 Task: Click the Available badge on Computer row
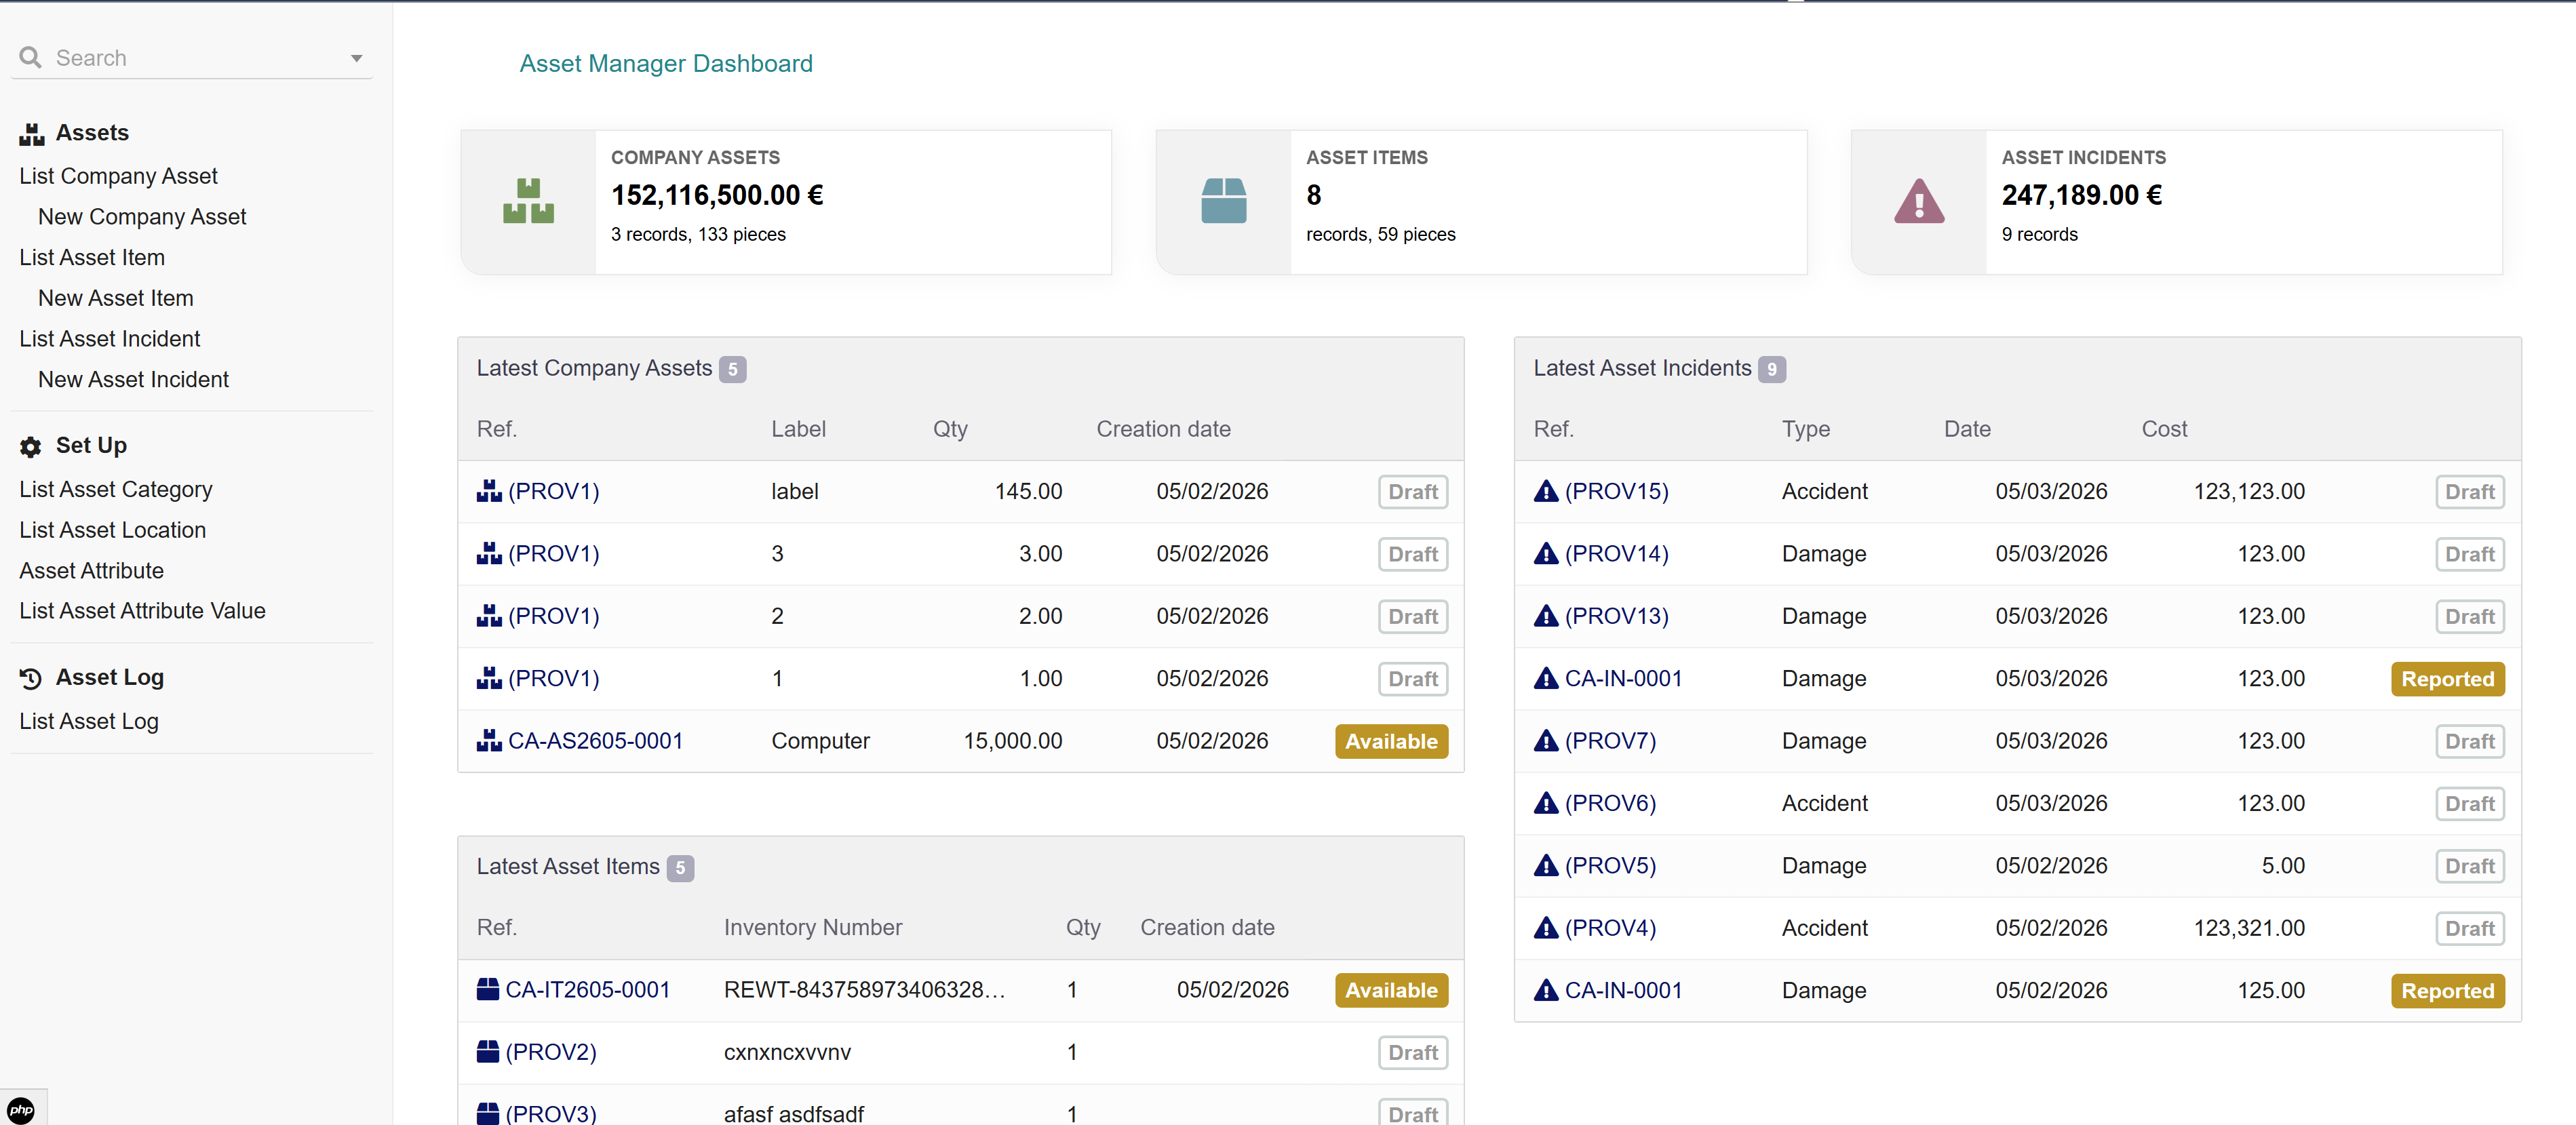(1391, 742)
